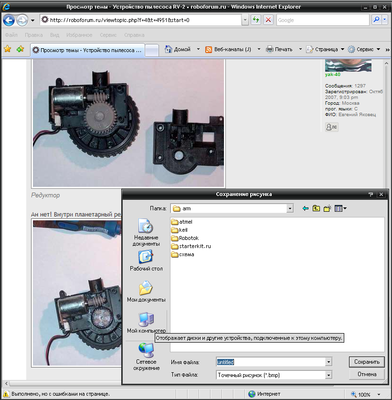
Task: Open My Documents in places bar
Action: [x=146, y=291]
